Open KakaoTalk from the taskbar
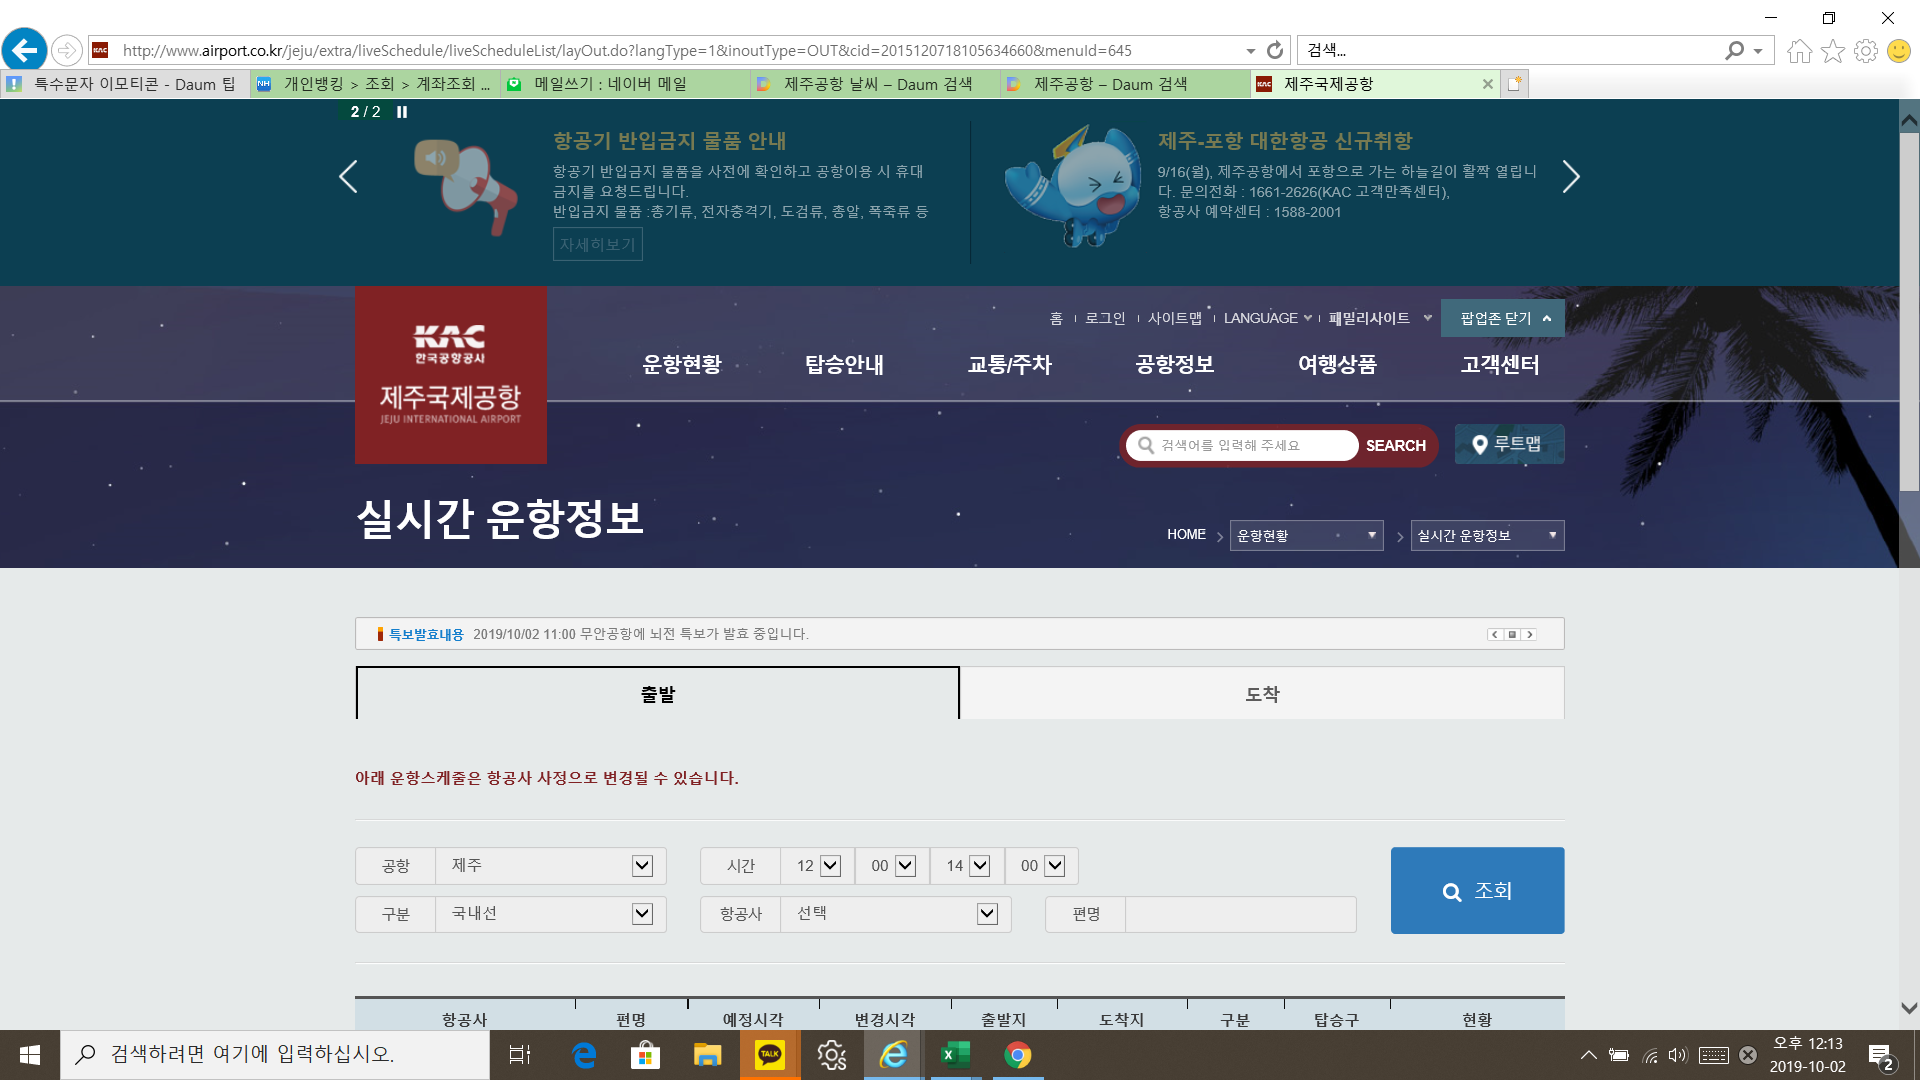This screenshot has height=1080, width=1920. [770, 1055]
